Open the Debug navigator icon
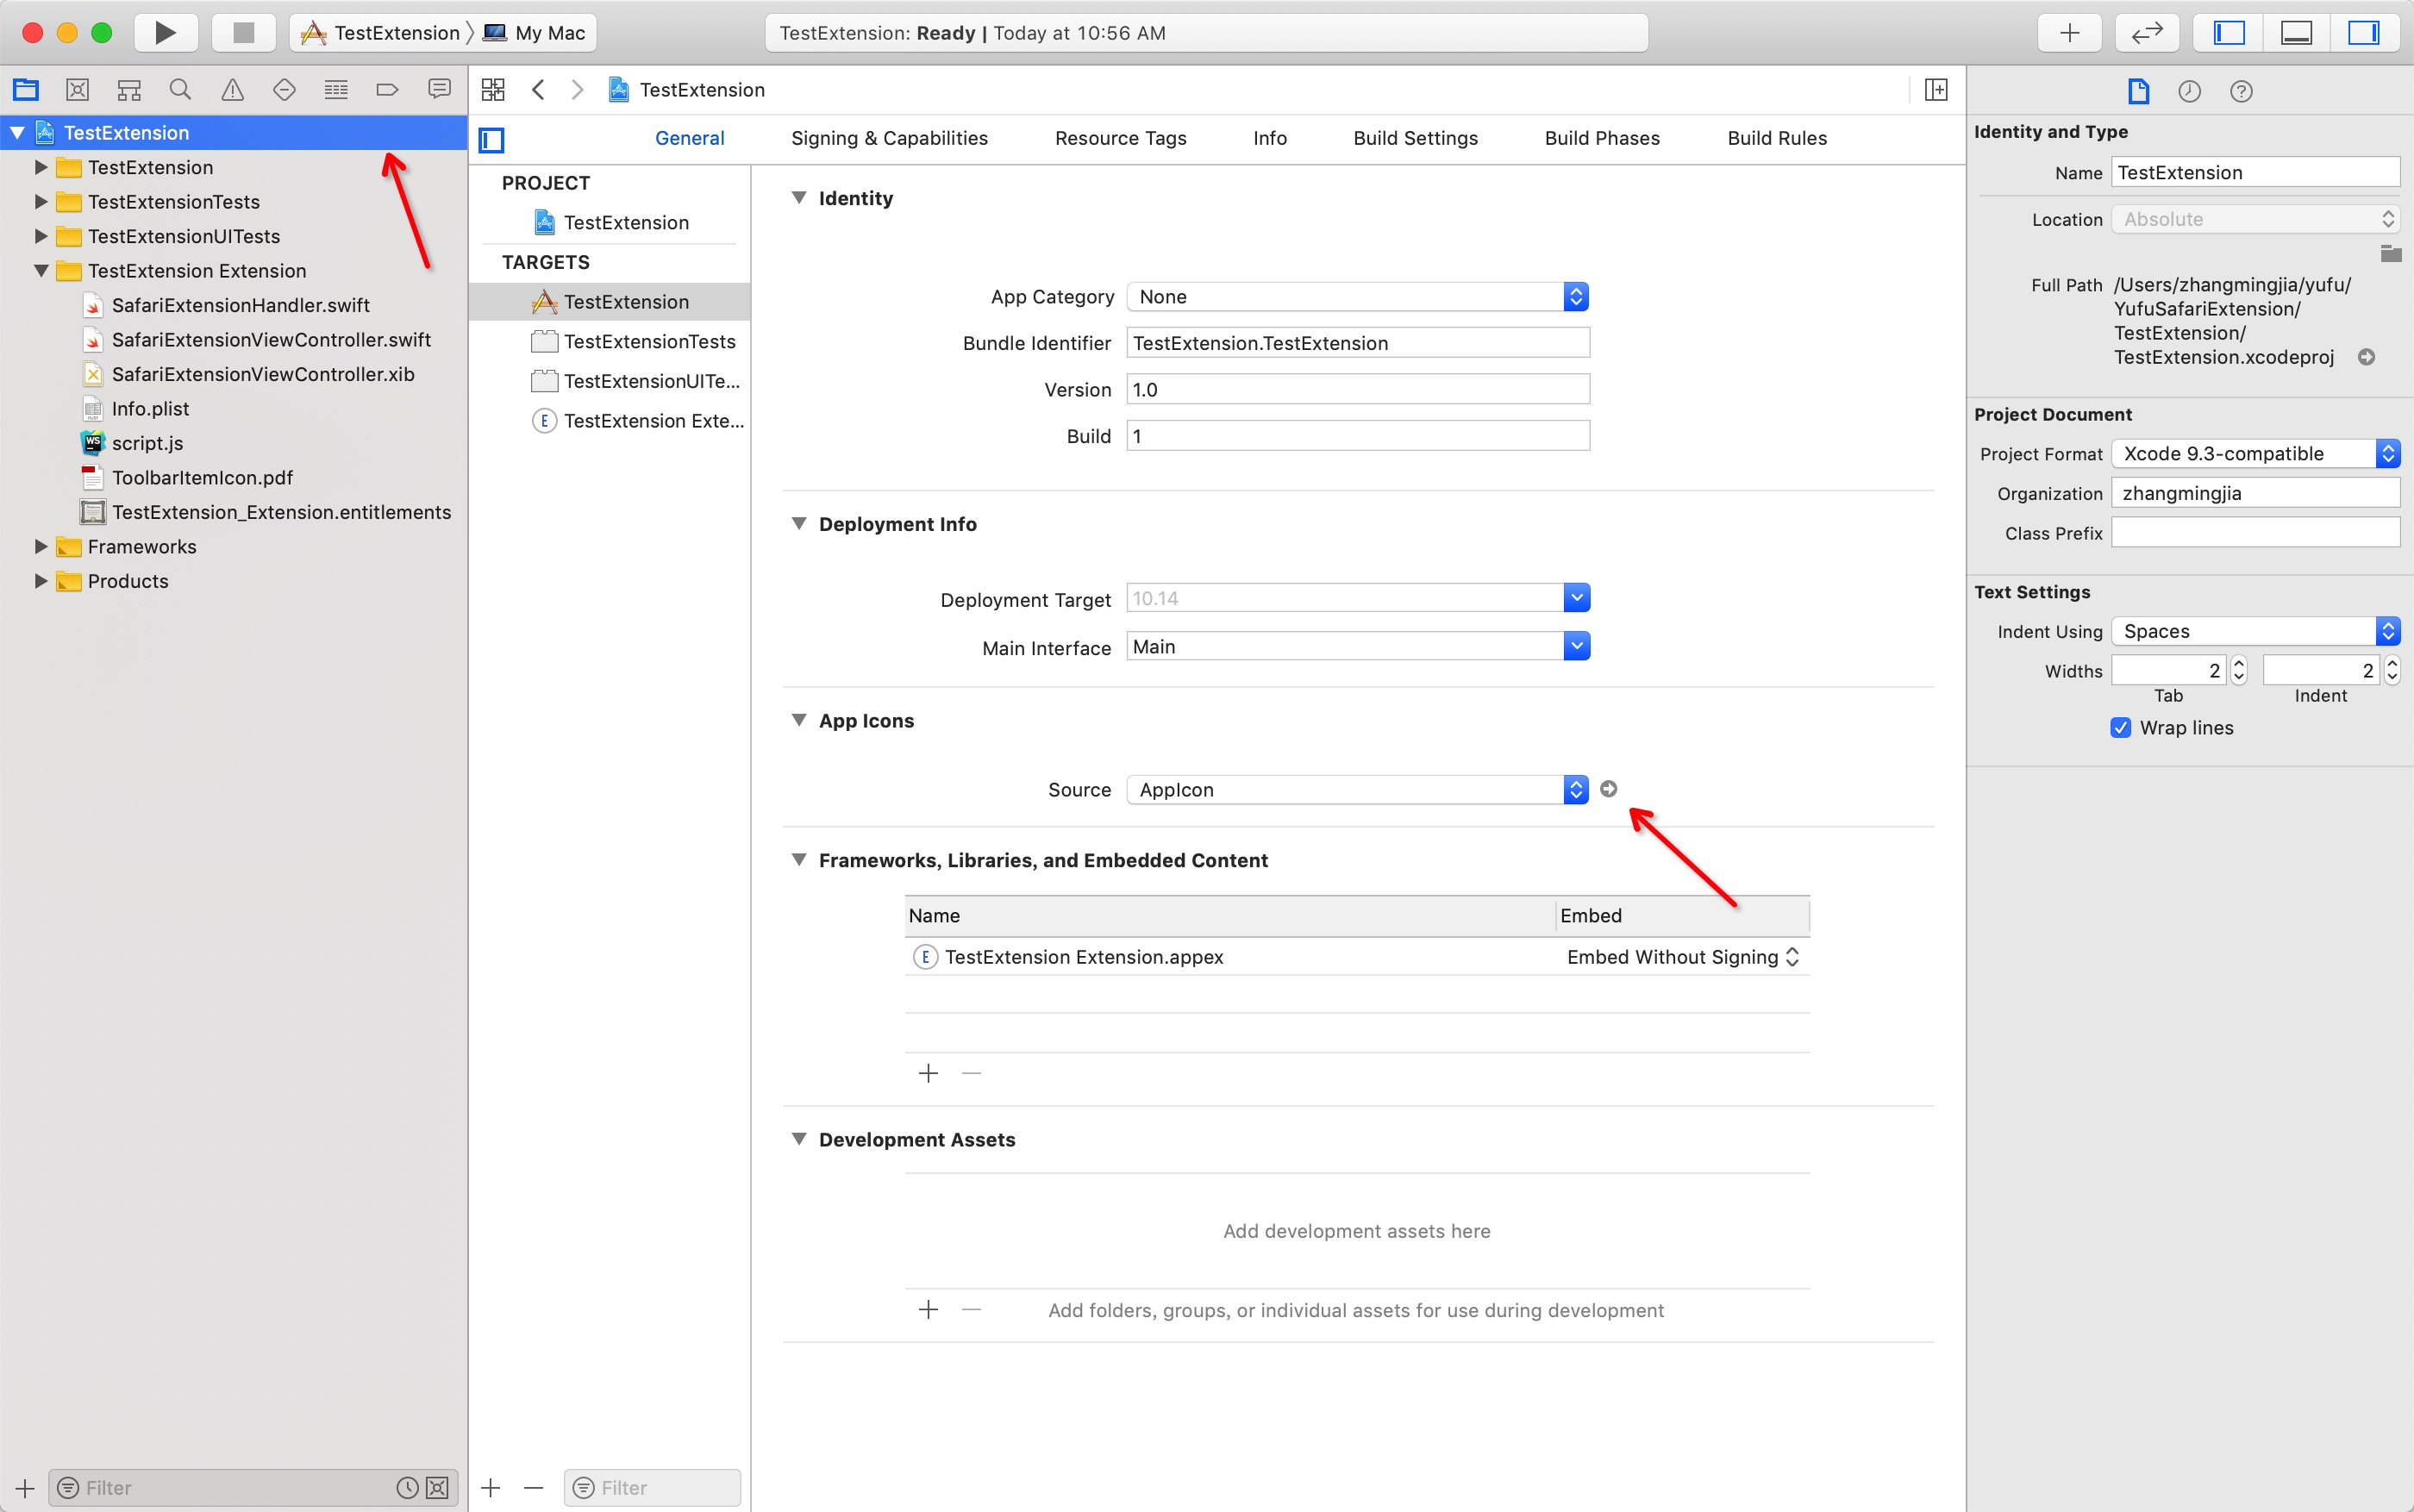 coord(336,89)
